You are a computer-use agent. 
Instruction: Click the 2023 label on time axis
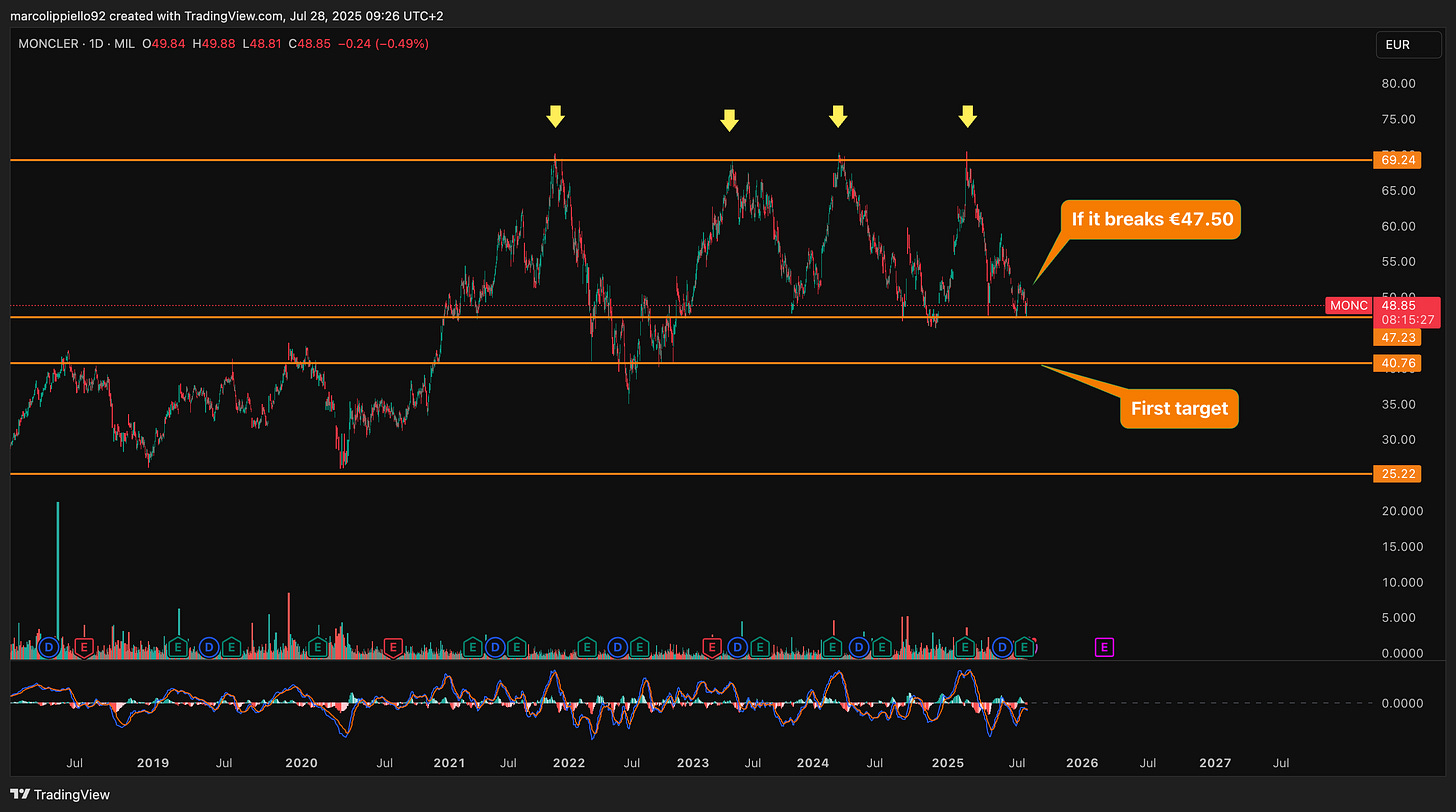click(692, 762)
